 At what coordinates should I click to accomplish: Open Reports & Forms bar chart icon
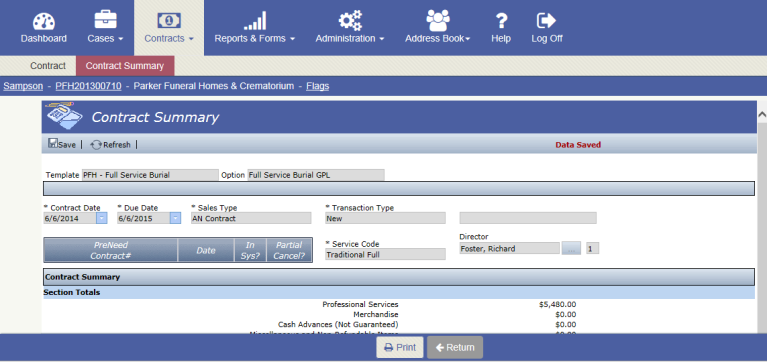point(254,21)
